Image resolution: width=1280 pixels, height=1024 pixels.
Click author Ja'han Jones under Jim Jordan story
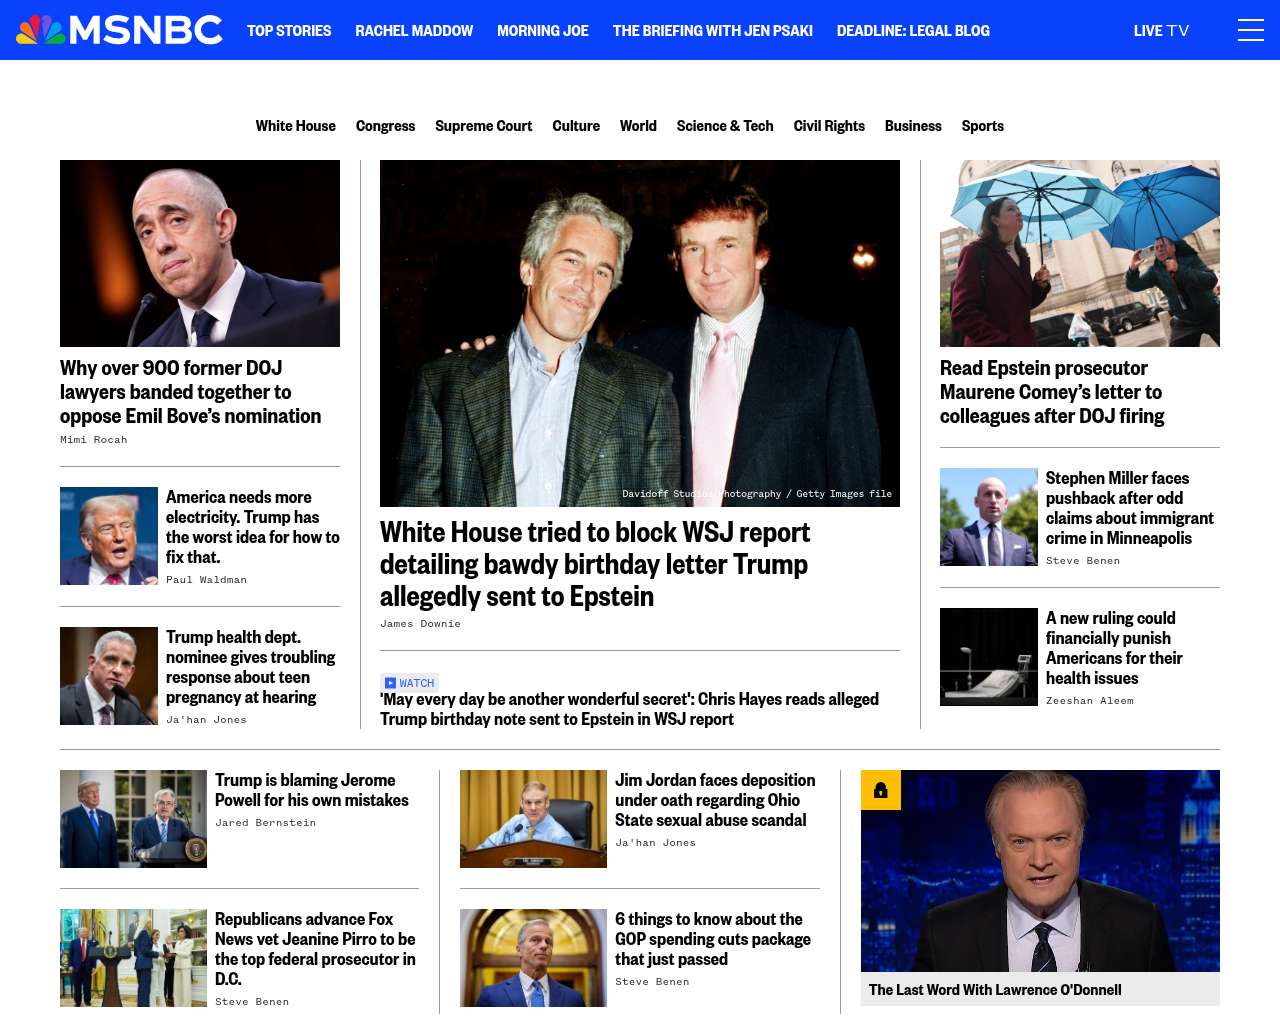[x=655, y=843]
